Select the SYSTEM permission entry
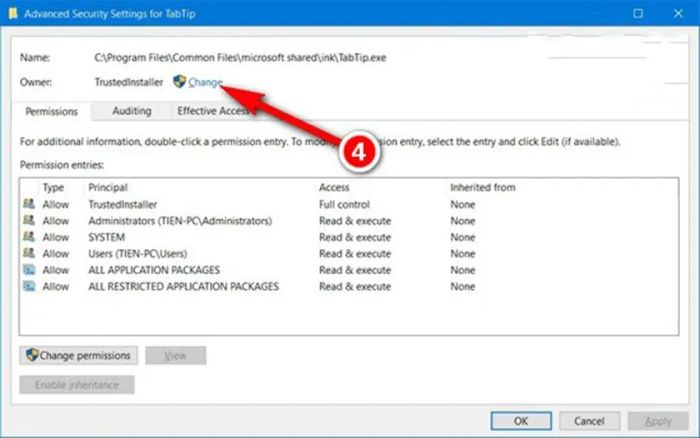This screenshot has width=700, height=438. pyautogui.click(x=349, y=238)
